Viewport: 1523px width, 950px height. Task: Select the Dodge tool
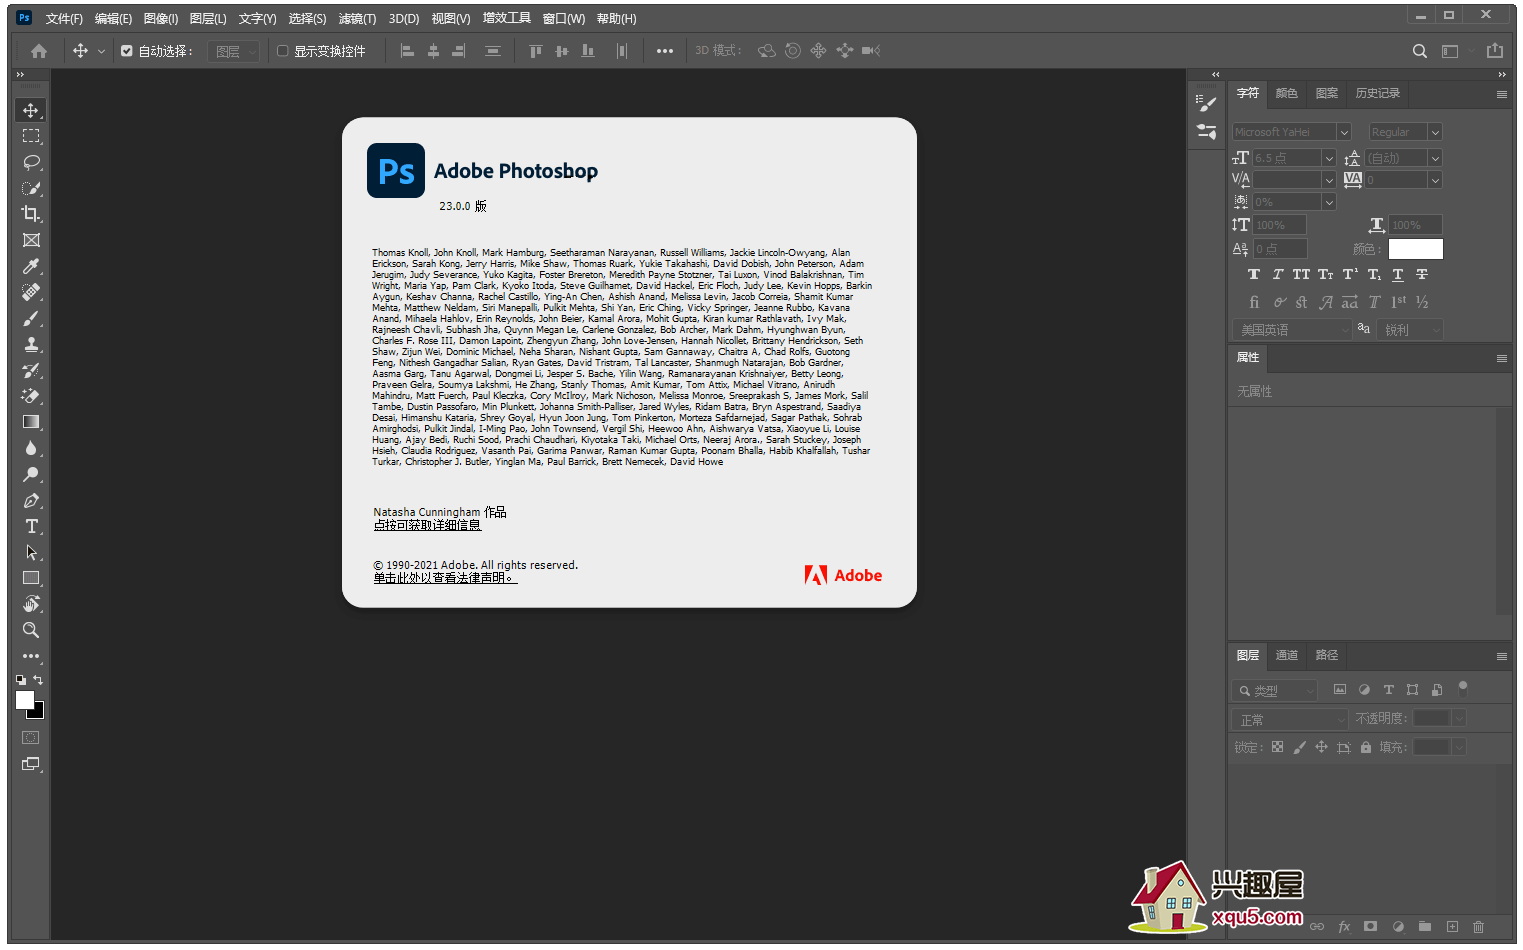click(31, 474)
